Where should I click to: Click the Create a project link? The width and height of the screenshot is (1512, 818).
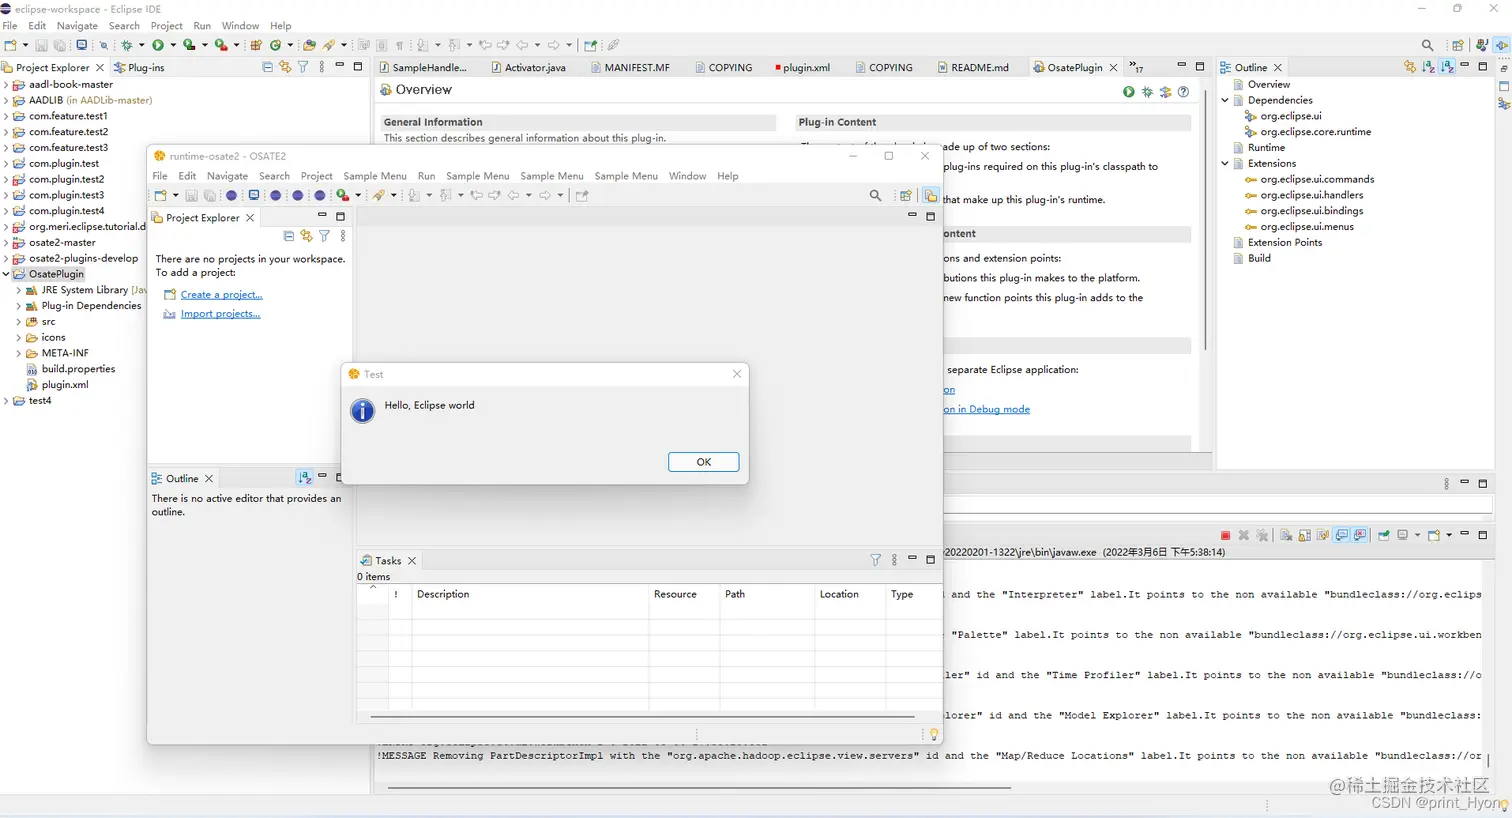click(221, 295)
